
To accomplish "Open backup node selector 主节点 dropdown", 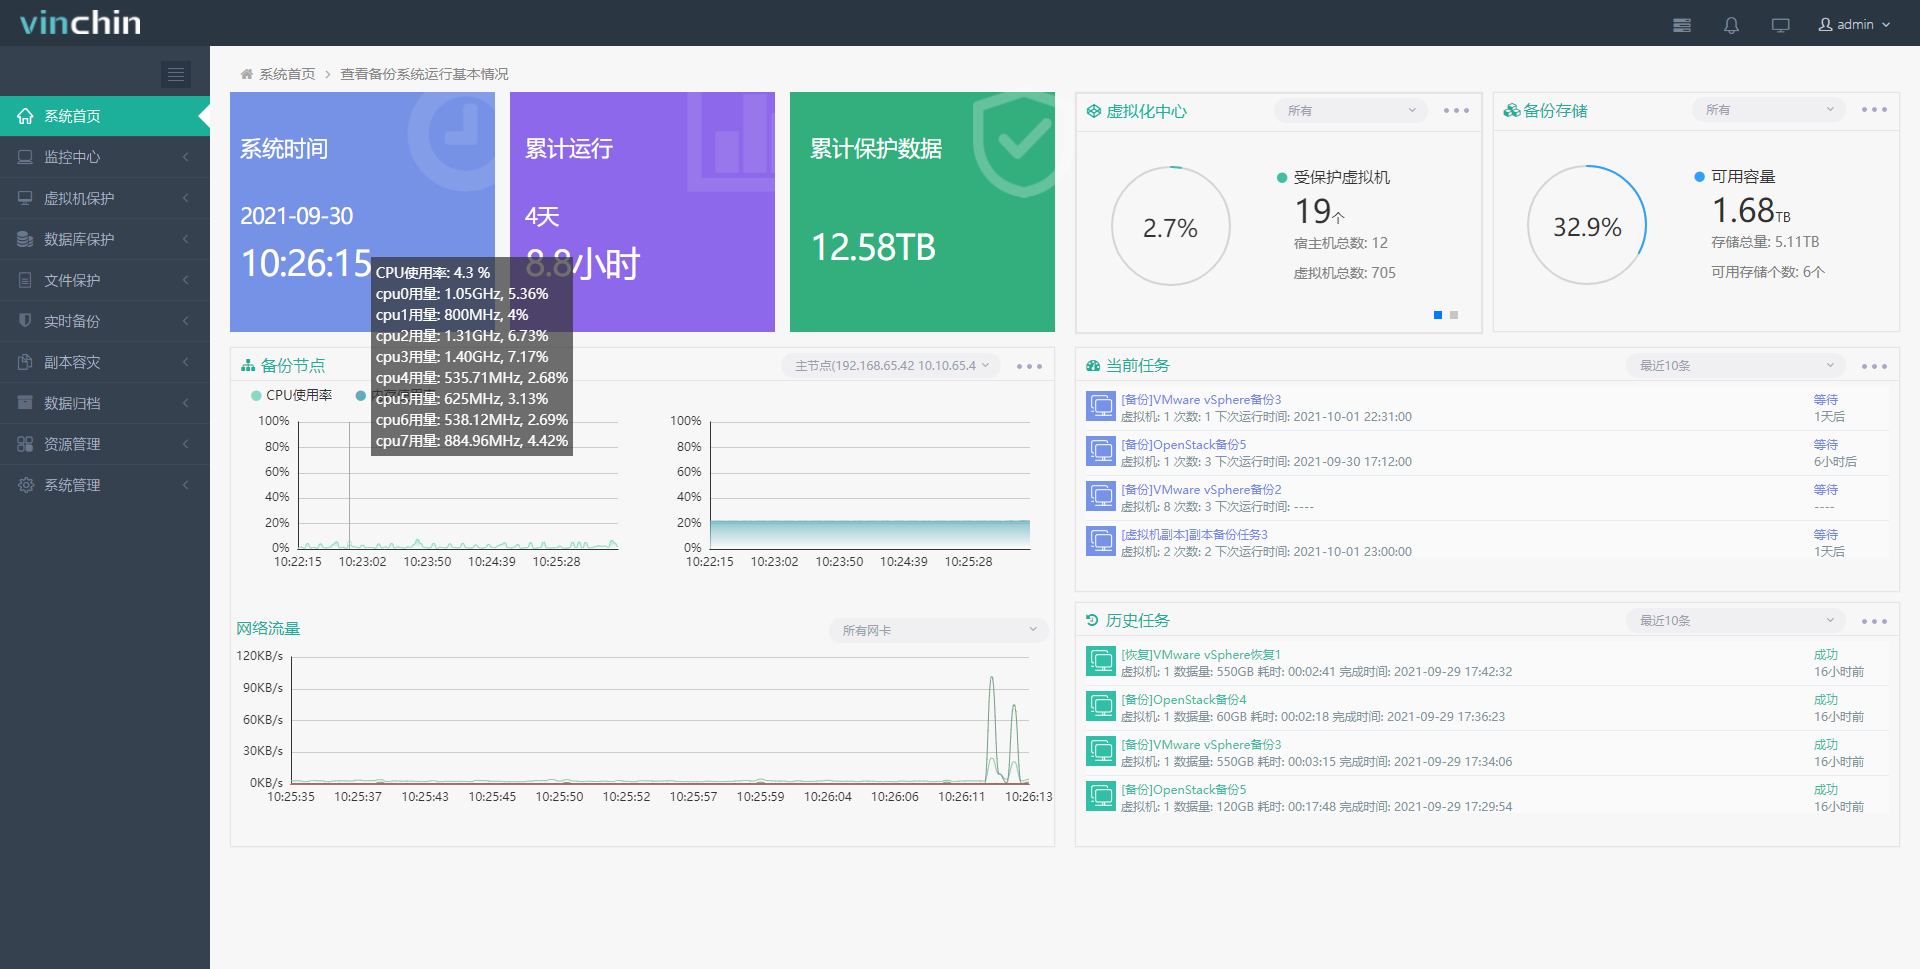I will (x=892, y=366).
